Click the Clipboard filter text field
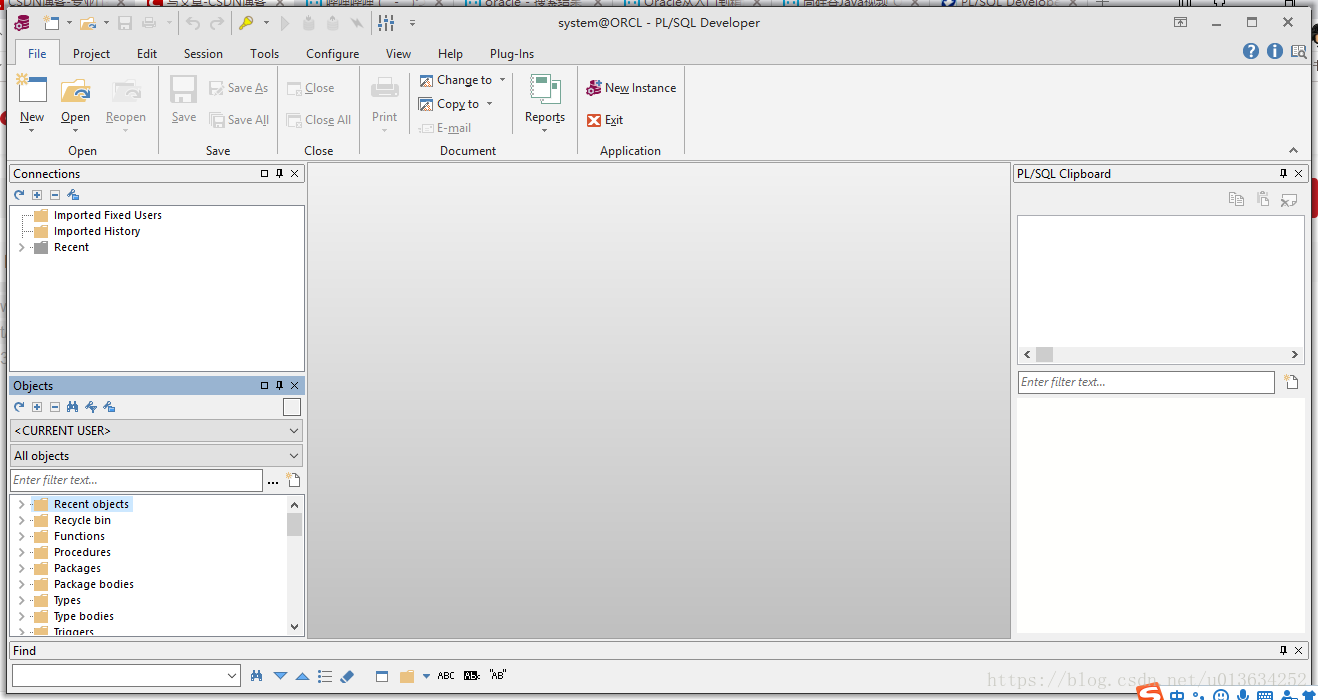1318x700 pixels. tap(1146, 382)
